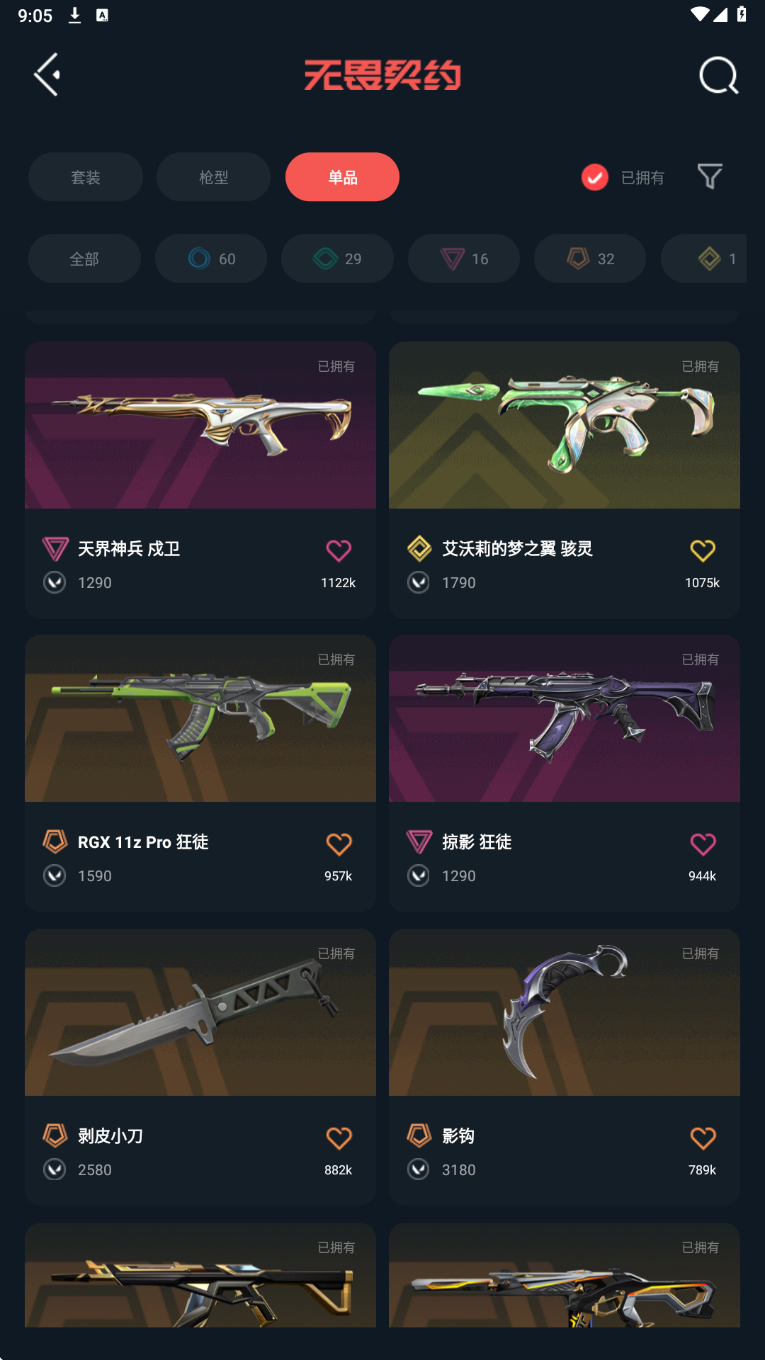Tap the heart icon on 影钩
Image resolution: width=765 pixels, height=1360 pixels.
pos(703,1138)
